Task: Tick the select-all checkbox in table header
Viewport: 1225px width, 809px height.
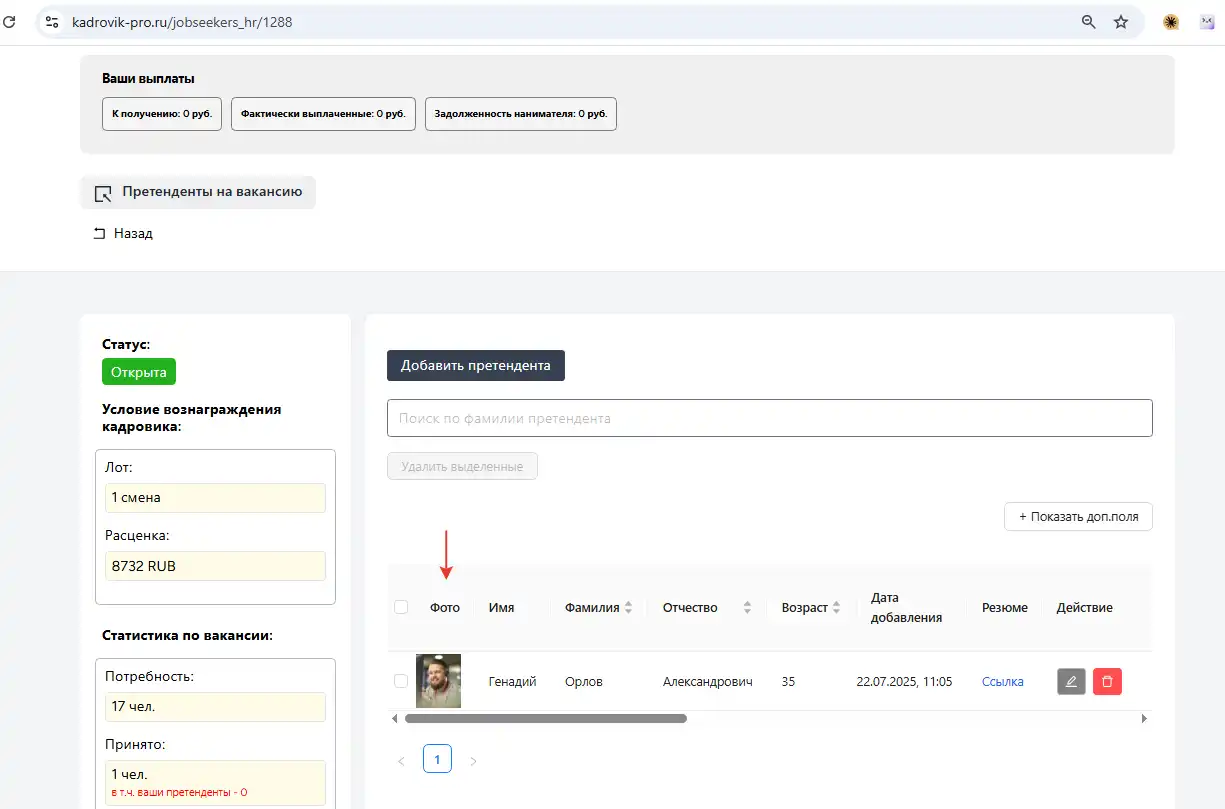Action: point(401,607)
